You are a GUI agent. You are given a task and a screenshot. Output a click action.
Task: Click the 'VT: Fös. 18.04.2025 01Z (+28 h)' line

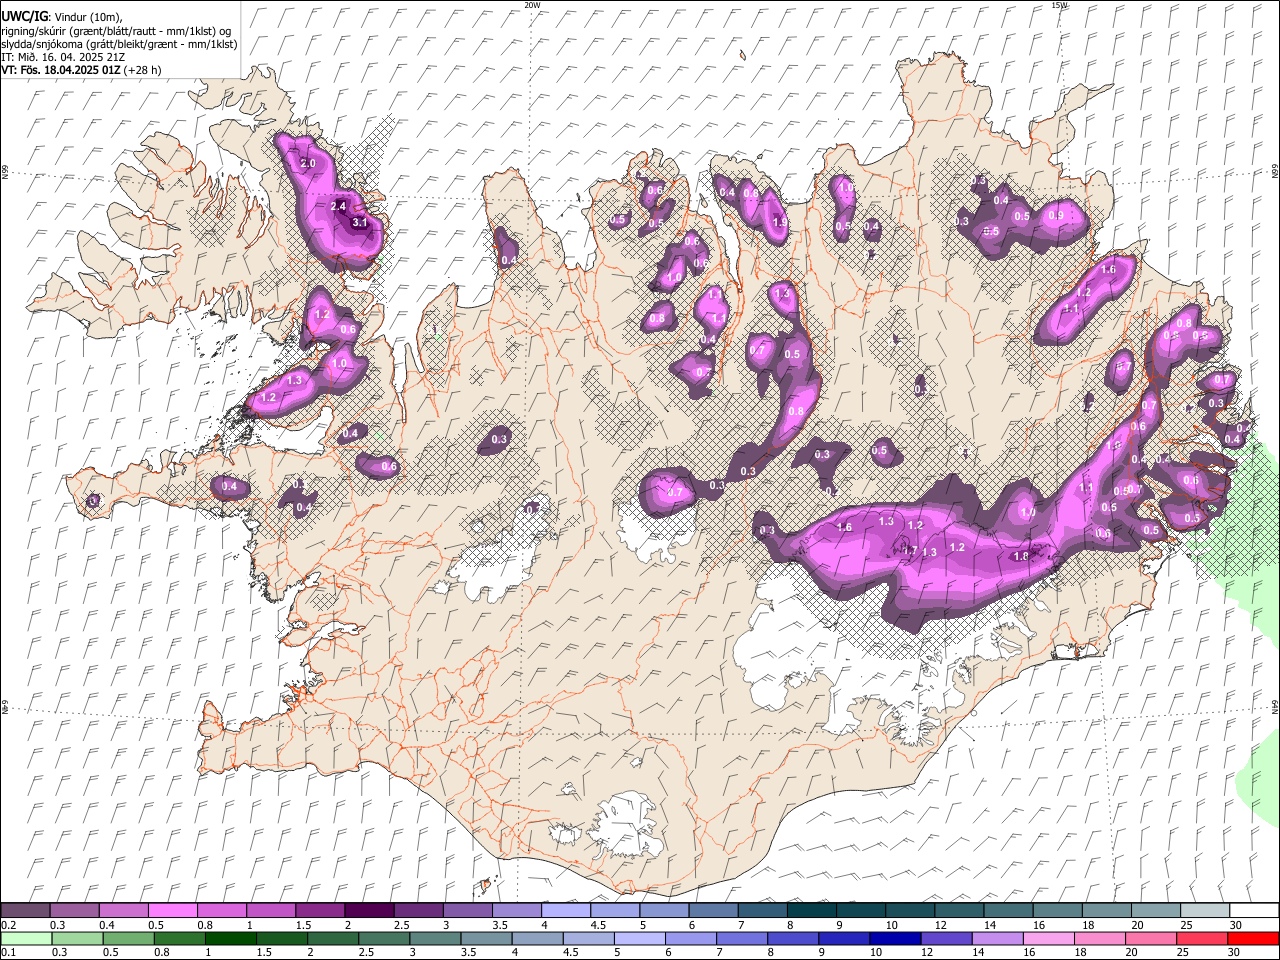[81, 70]
